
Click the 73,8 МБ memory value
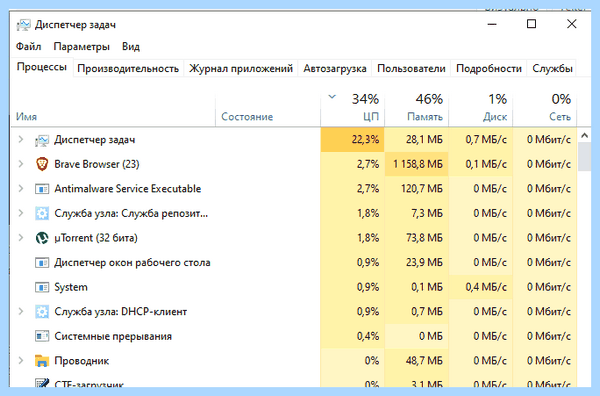pyautogui.click(x=424, y=238)
